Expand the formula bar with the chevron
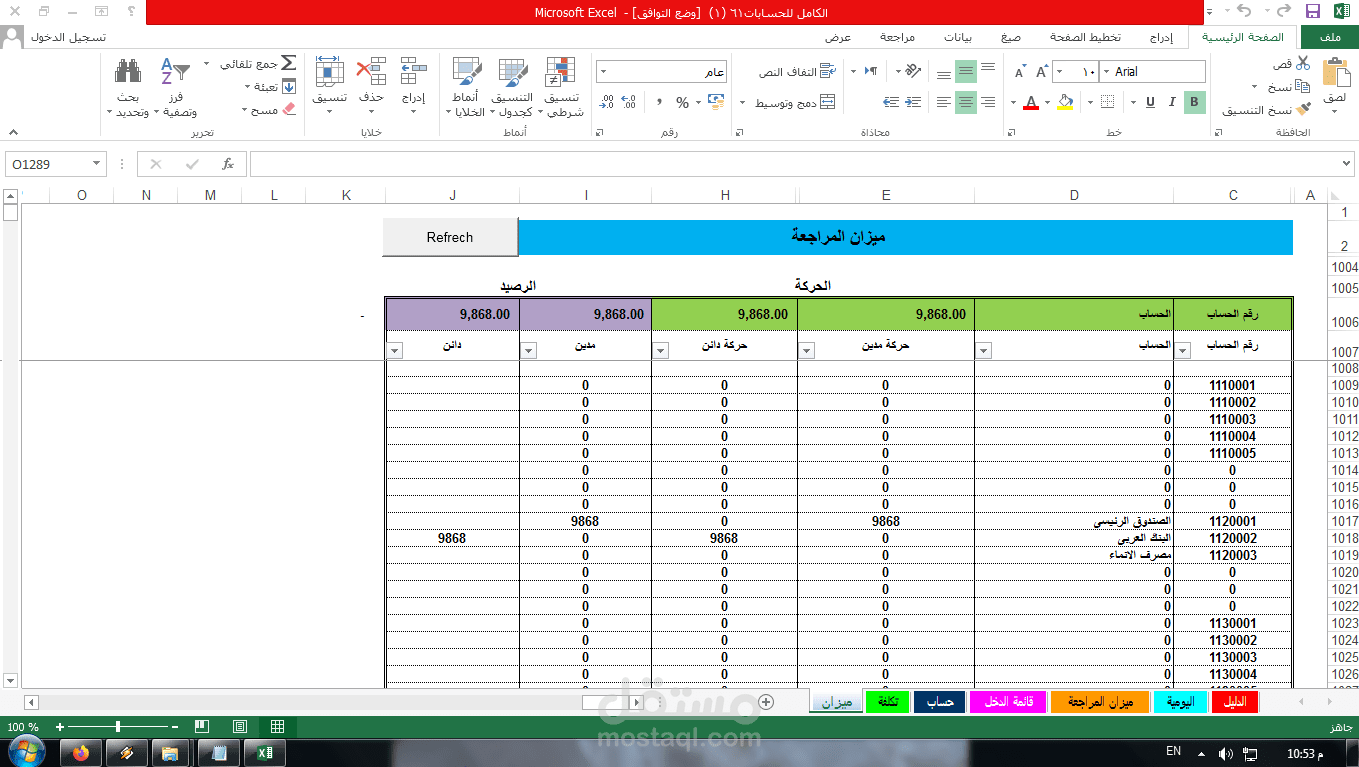1359x767 pixels. pyautogui.click(x=1347, y=164)
